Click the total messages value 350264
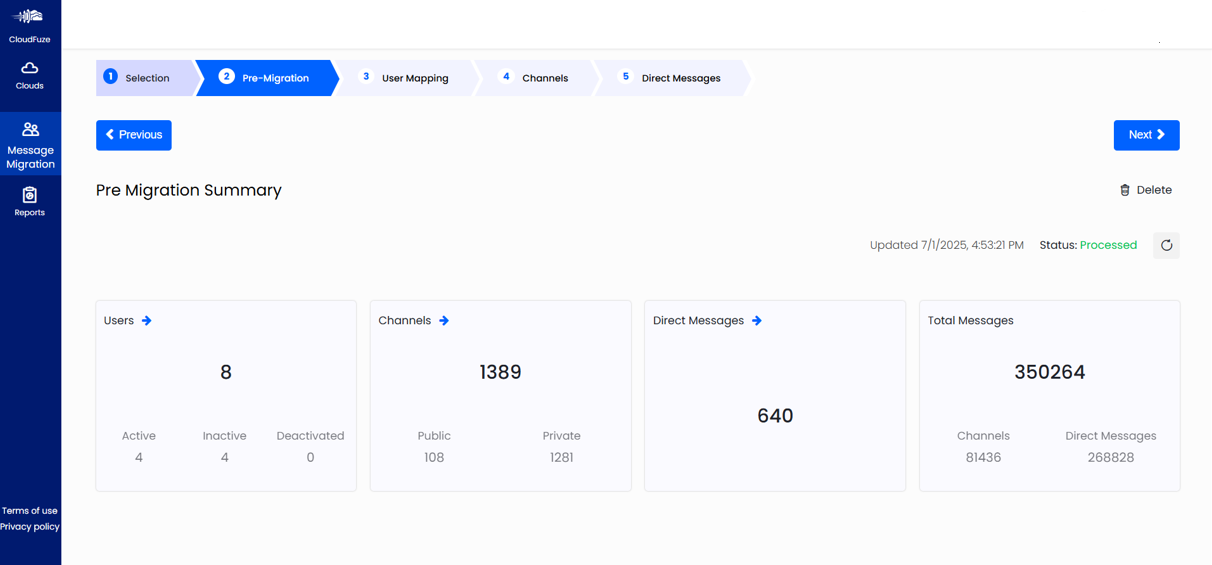 click(x=1050, y=372)
